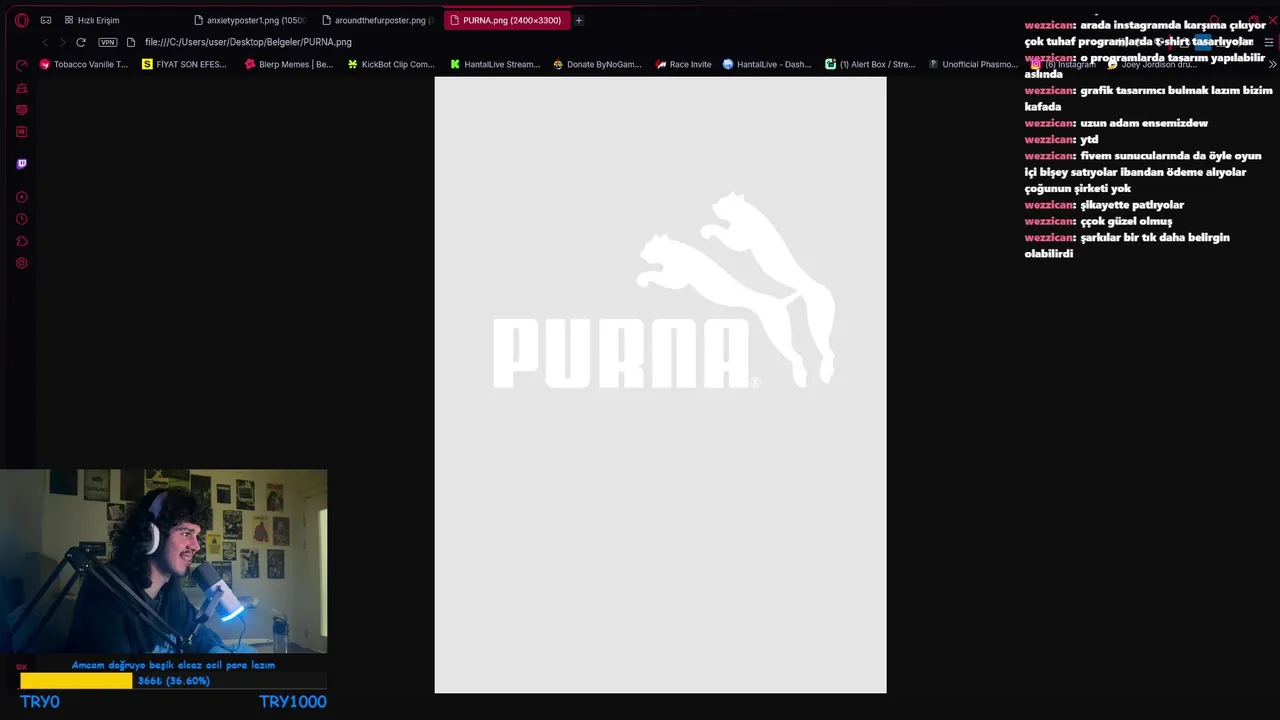Image resolution: width=1280 pixels, height=720 pixels.
Task: Click the 'ççok güzel olmuş' chat message
Action: 1098,221
